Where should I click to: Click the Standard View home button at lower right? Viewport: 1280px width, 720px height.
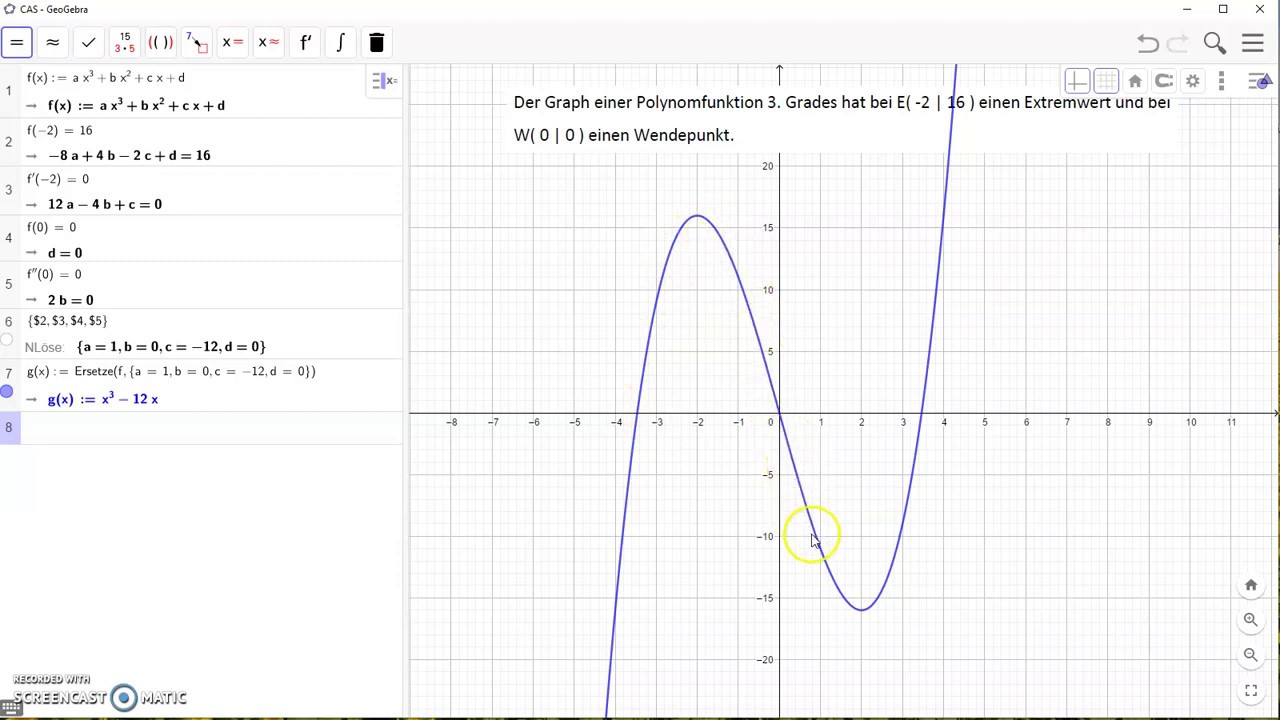coord(1251,585)
